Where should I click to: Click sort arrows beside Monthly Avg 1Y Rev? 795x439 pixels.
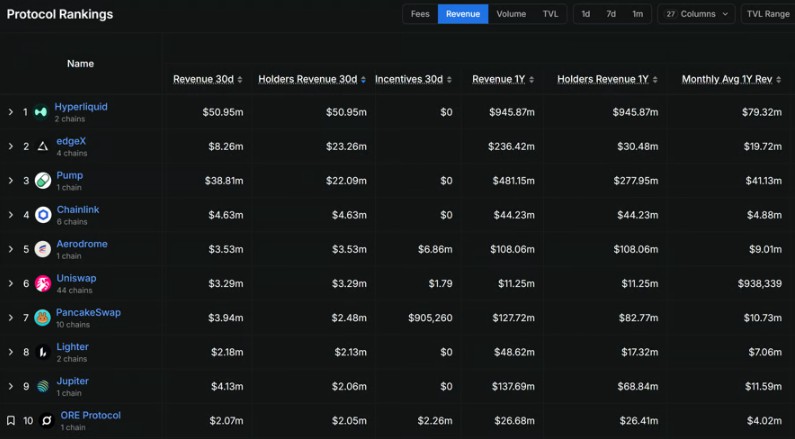click(778, 80)
